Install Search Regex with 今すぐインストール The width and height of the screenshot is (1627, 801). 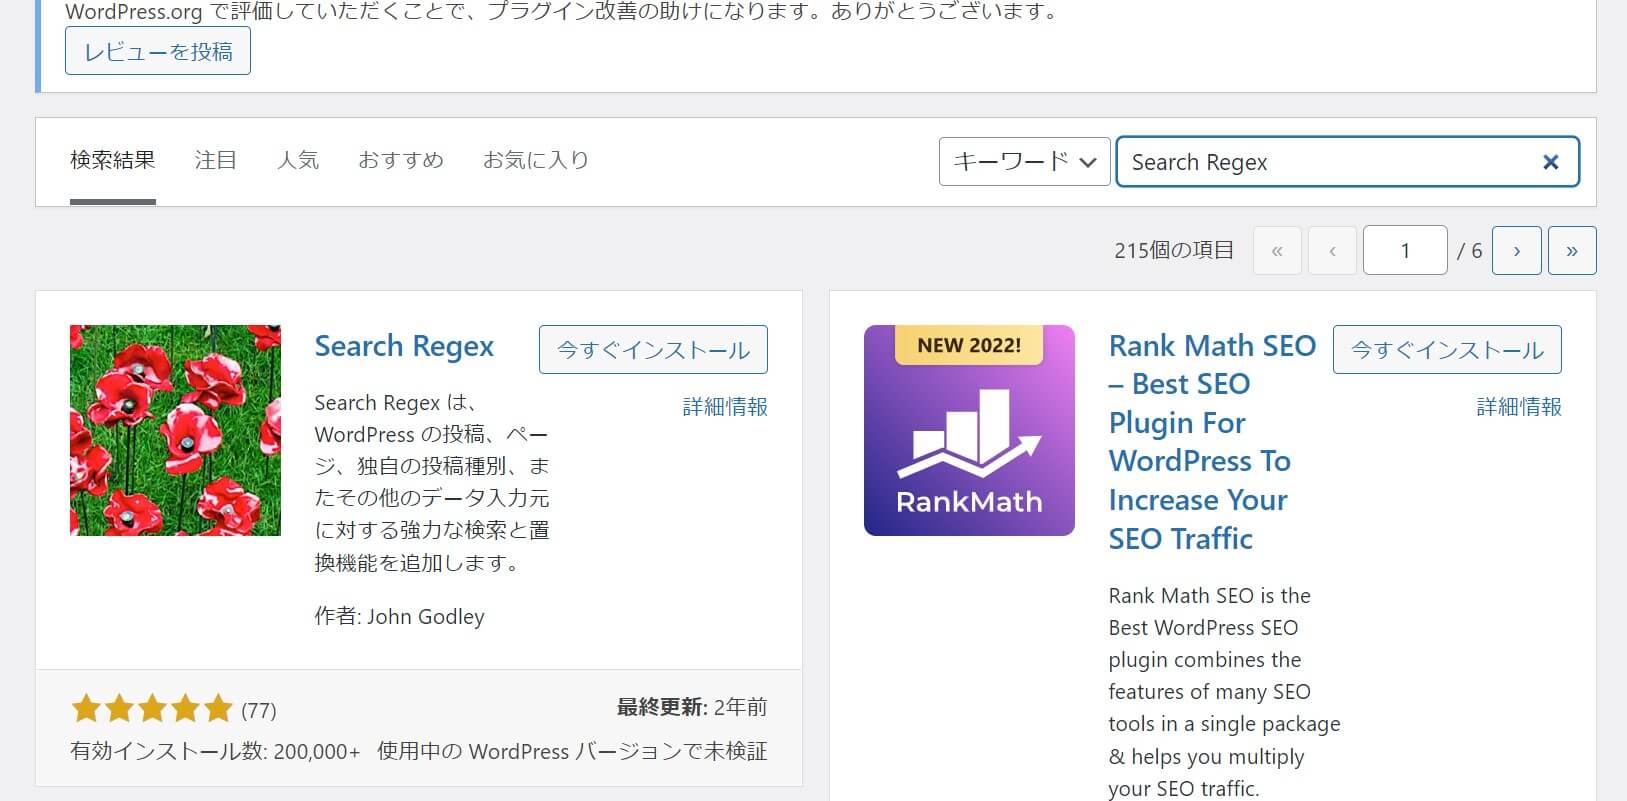point(653,350)
